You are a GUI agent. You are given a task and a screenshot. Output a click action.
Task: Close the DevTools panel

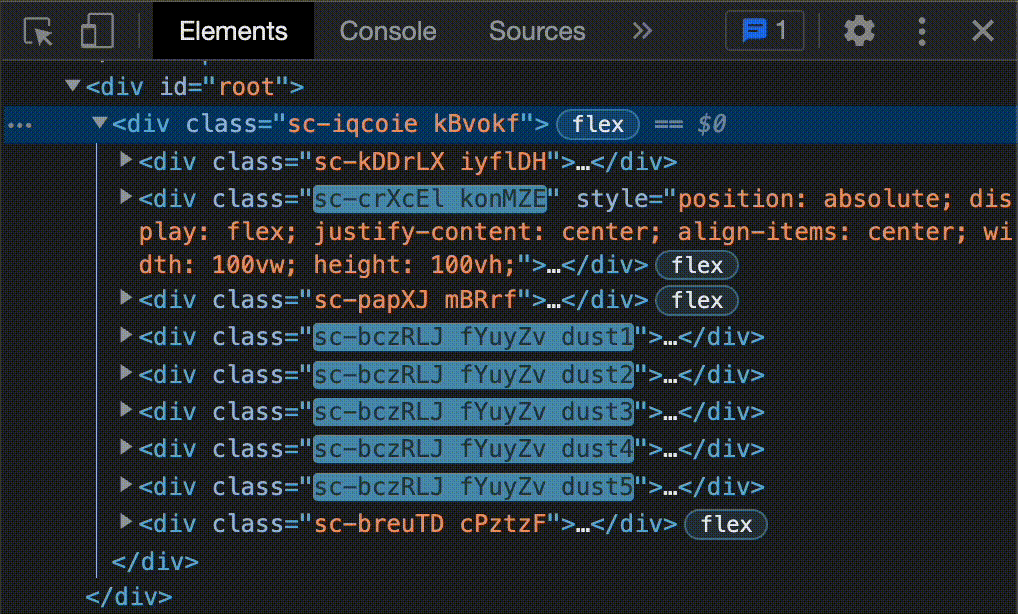[x=983, y=31]
